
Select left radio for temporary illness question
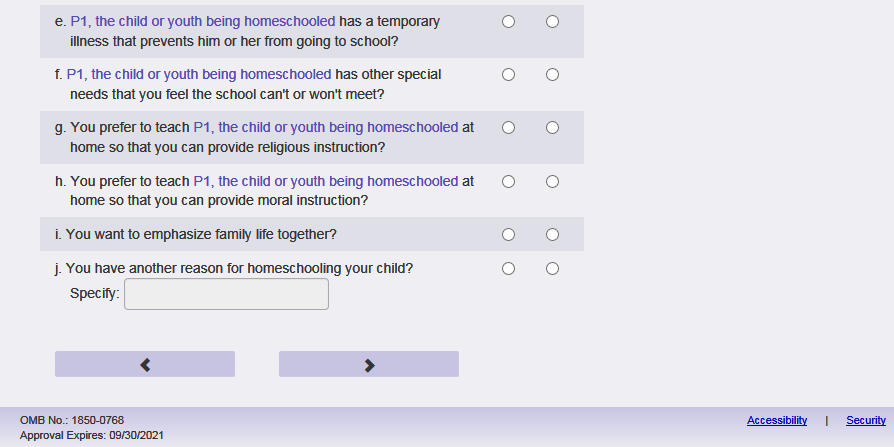(508, 22)
